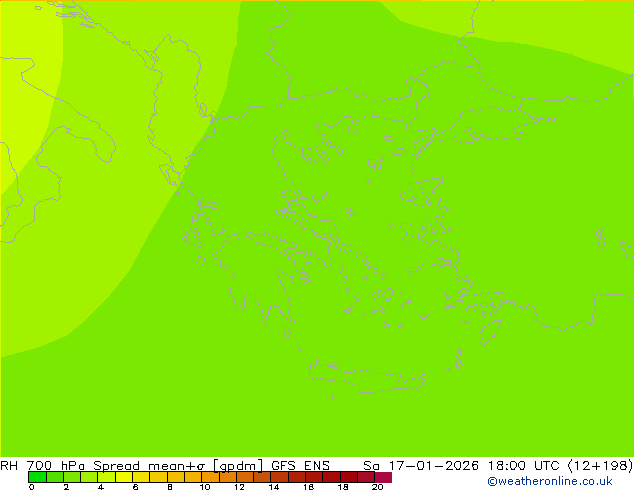Click the legend tick label '20'
This screenshot has height=490, width=634.
377,487
